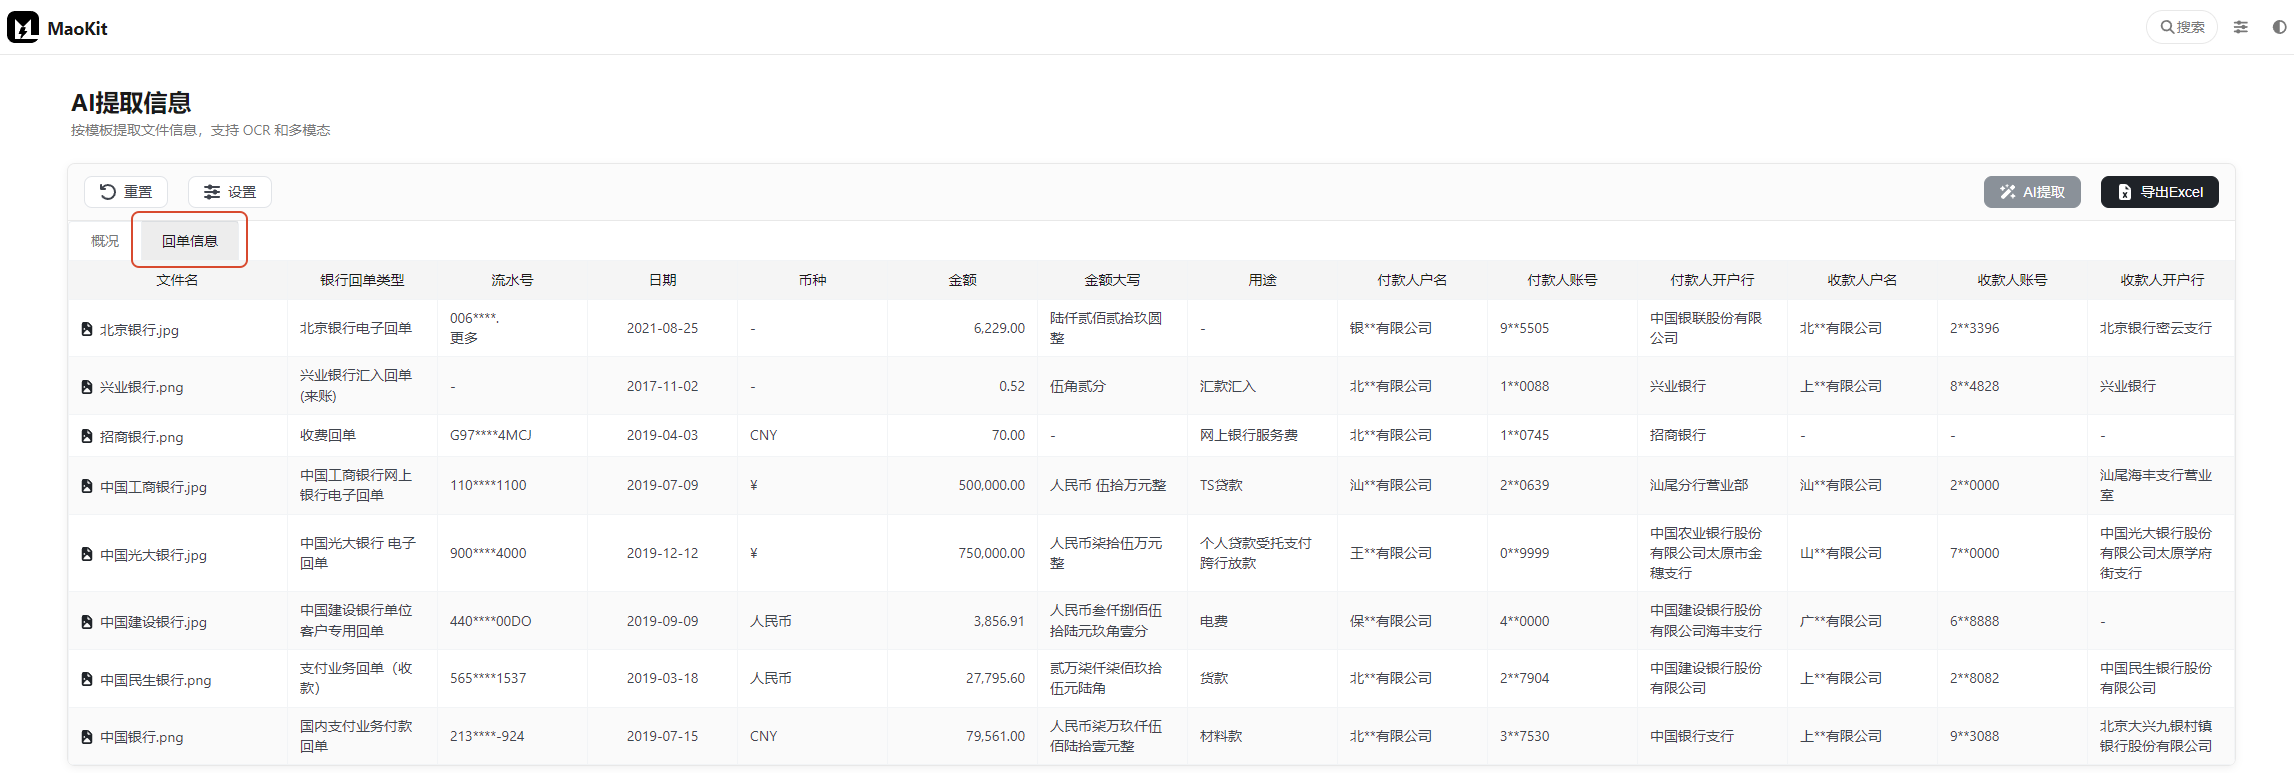Click the date 2021-08-25
Screen dimensions: 2294x773
coord(663,328)
